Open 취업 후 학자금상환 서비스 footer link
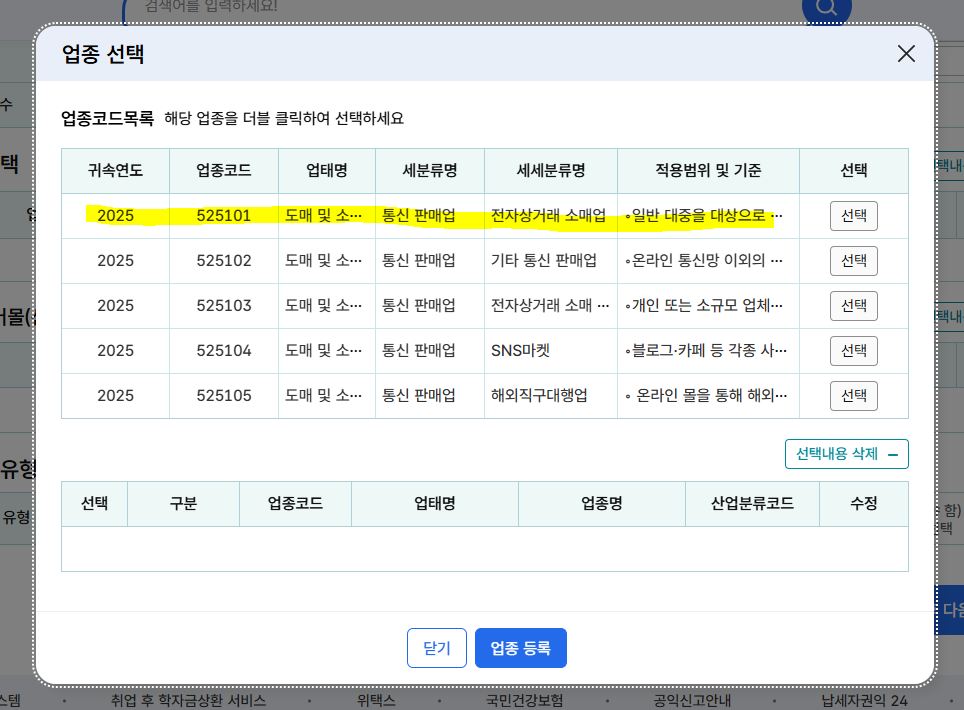964x710 pixels. click(188, 701)
